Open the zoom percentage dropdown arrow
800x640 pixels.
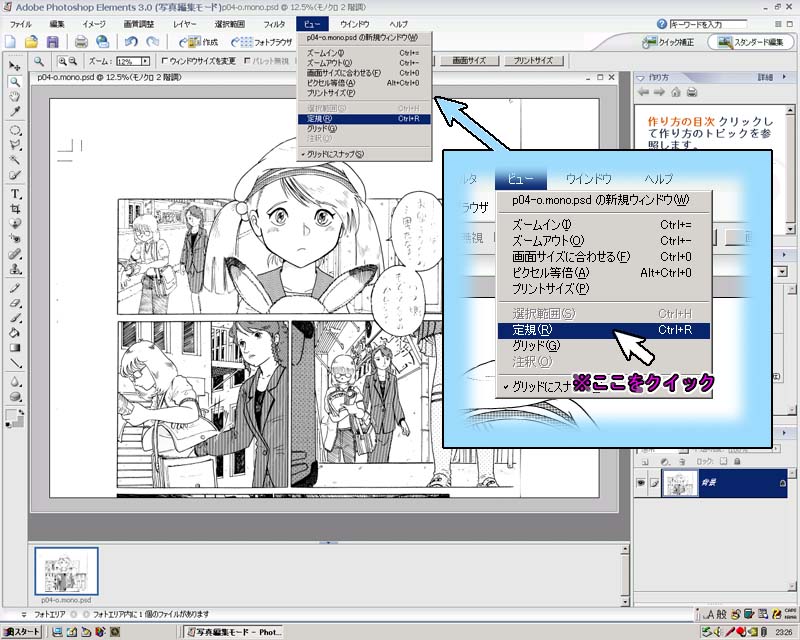coord(145,61)
